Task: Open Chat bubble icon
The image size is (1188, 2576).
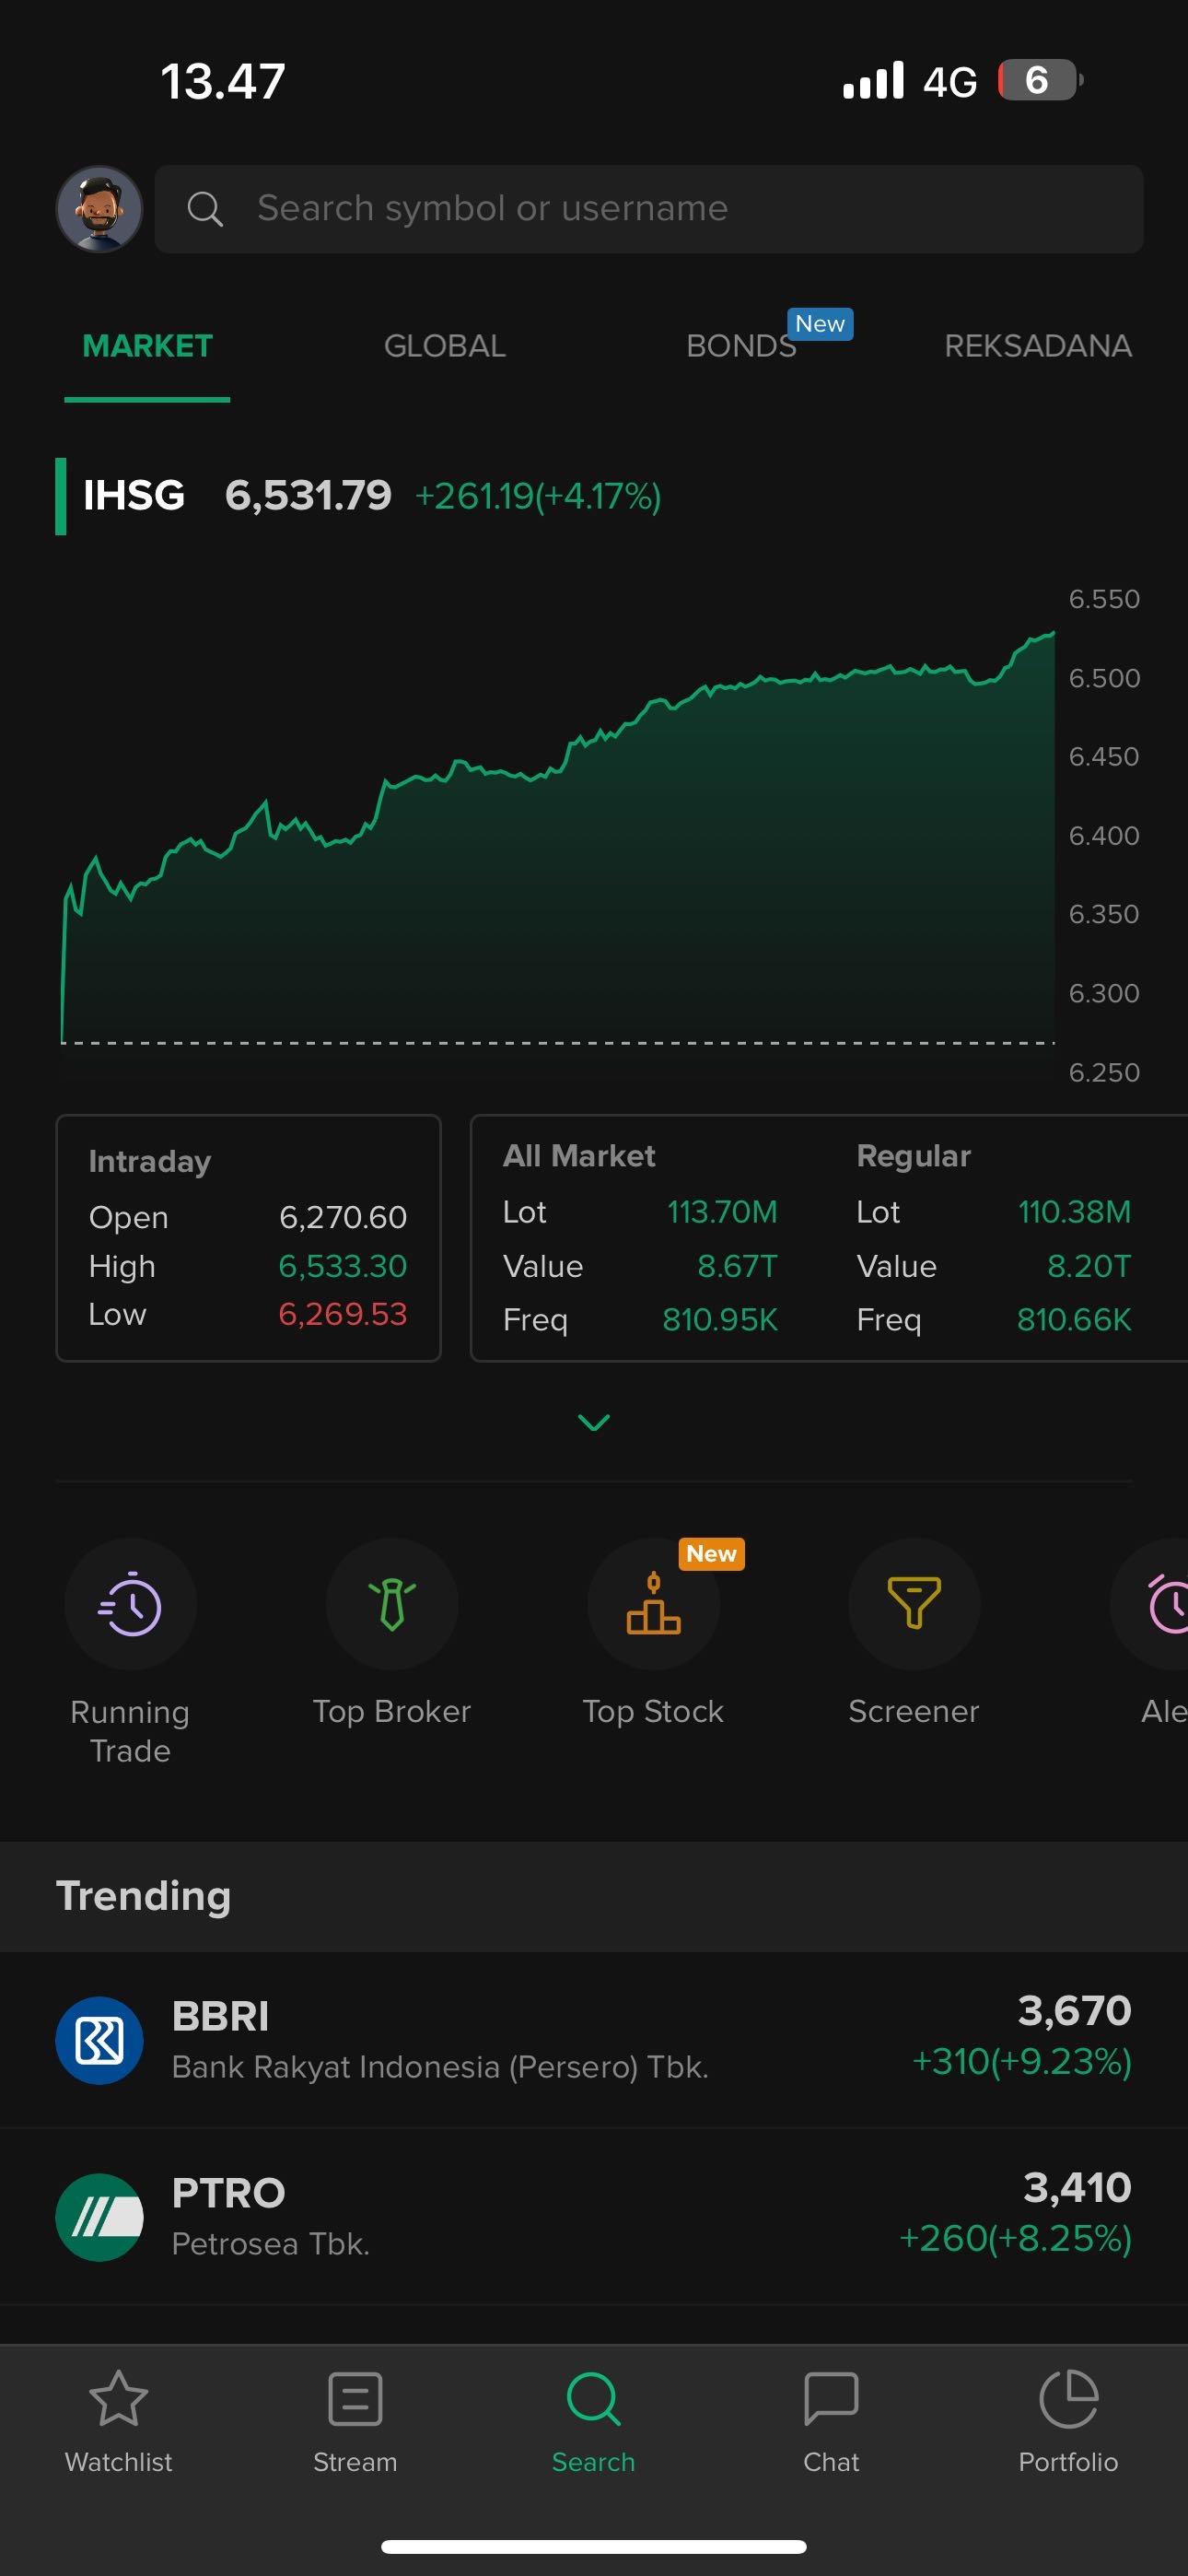Action: pyautogui.click(x=831, y=2398)
